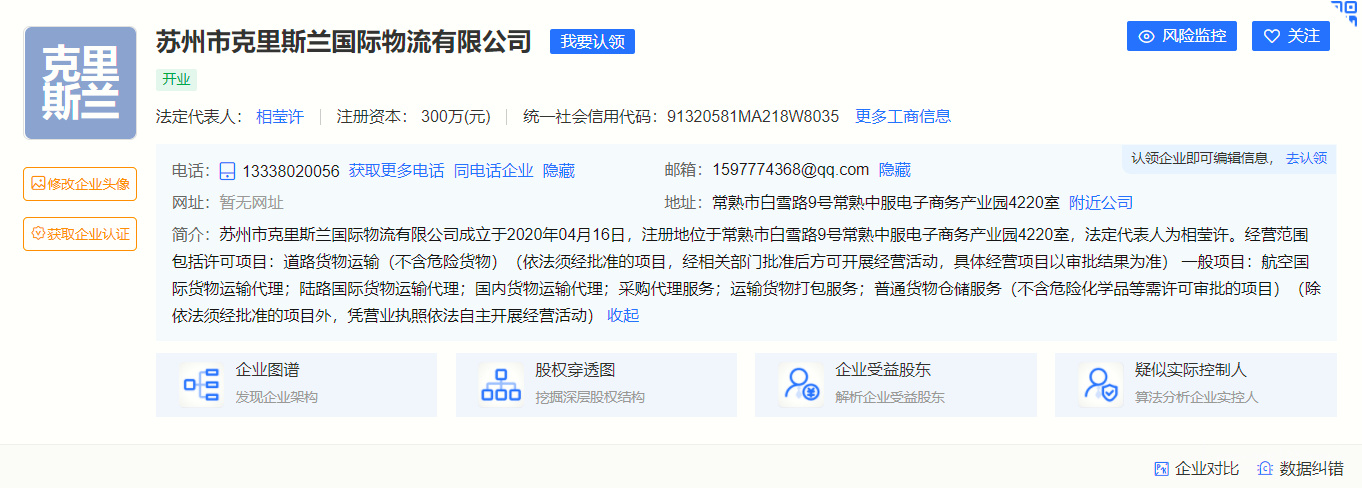
Task: Collapse the company summary with 收起
Action: click(623, 315)
